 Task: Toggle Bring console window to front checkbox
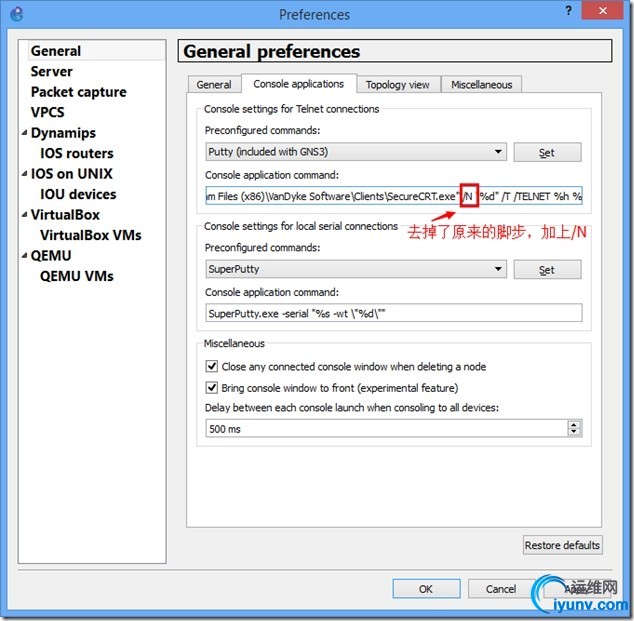click(x=211, y=388)
